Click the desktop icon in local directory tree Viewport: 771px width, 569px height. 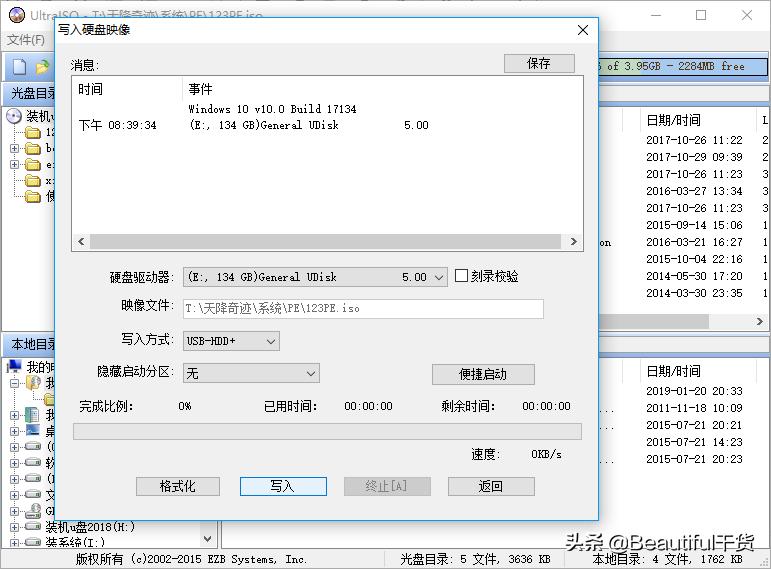(33, 431)
